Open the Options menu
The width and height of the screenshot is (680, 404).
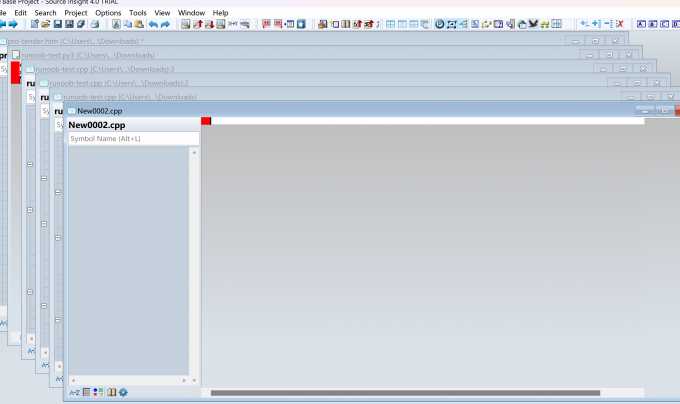click(108, 13)
